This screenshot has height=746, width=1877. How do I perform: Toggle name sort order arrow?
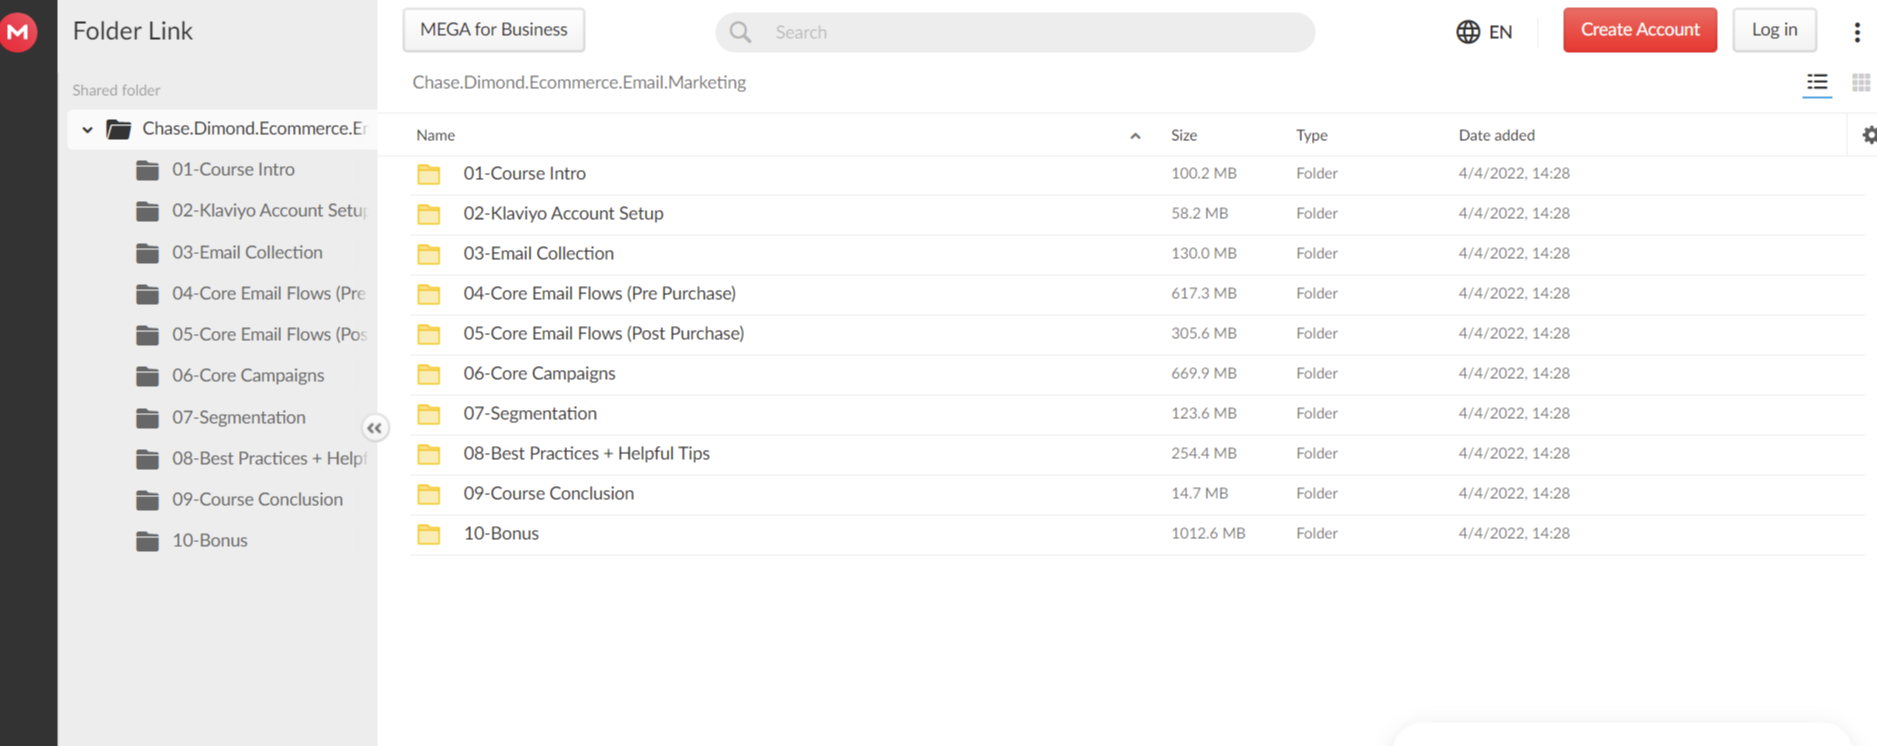click(1135, 136)
